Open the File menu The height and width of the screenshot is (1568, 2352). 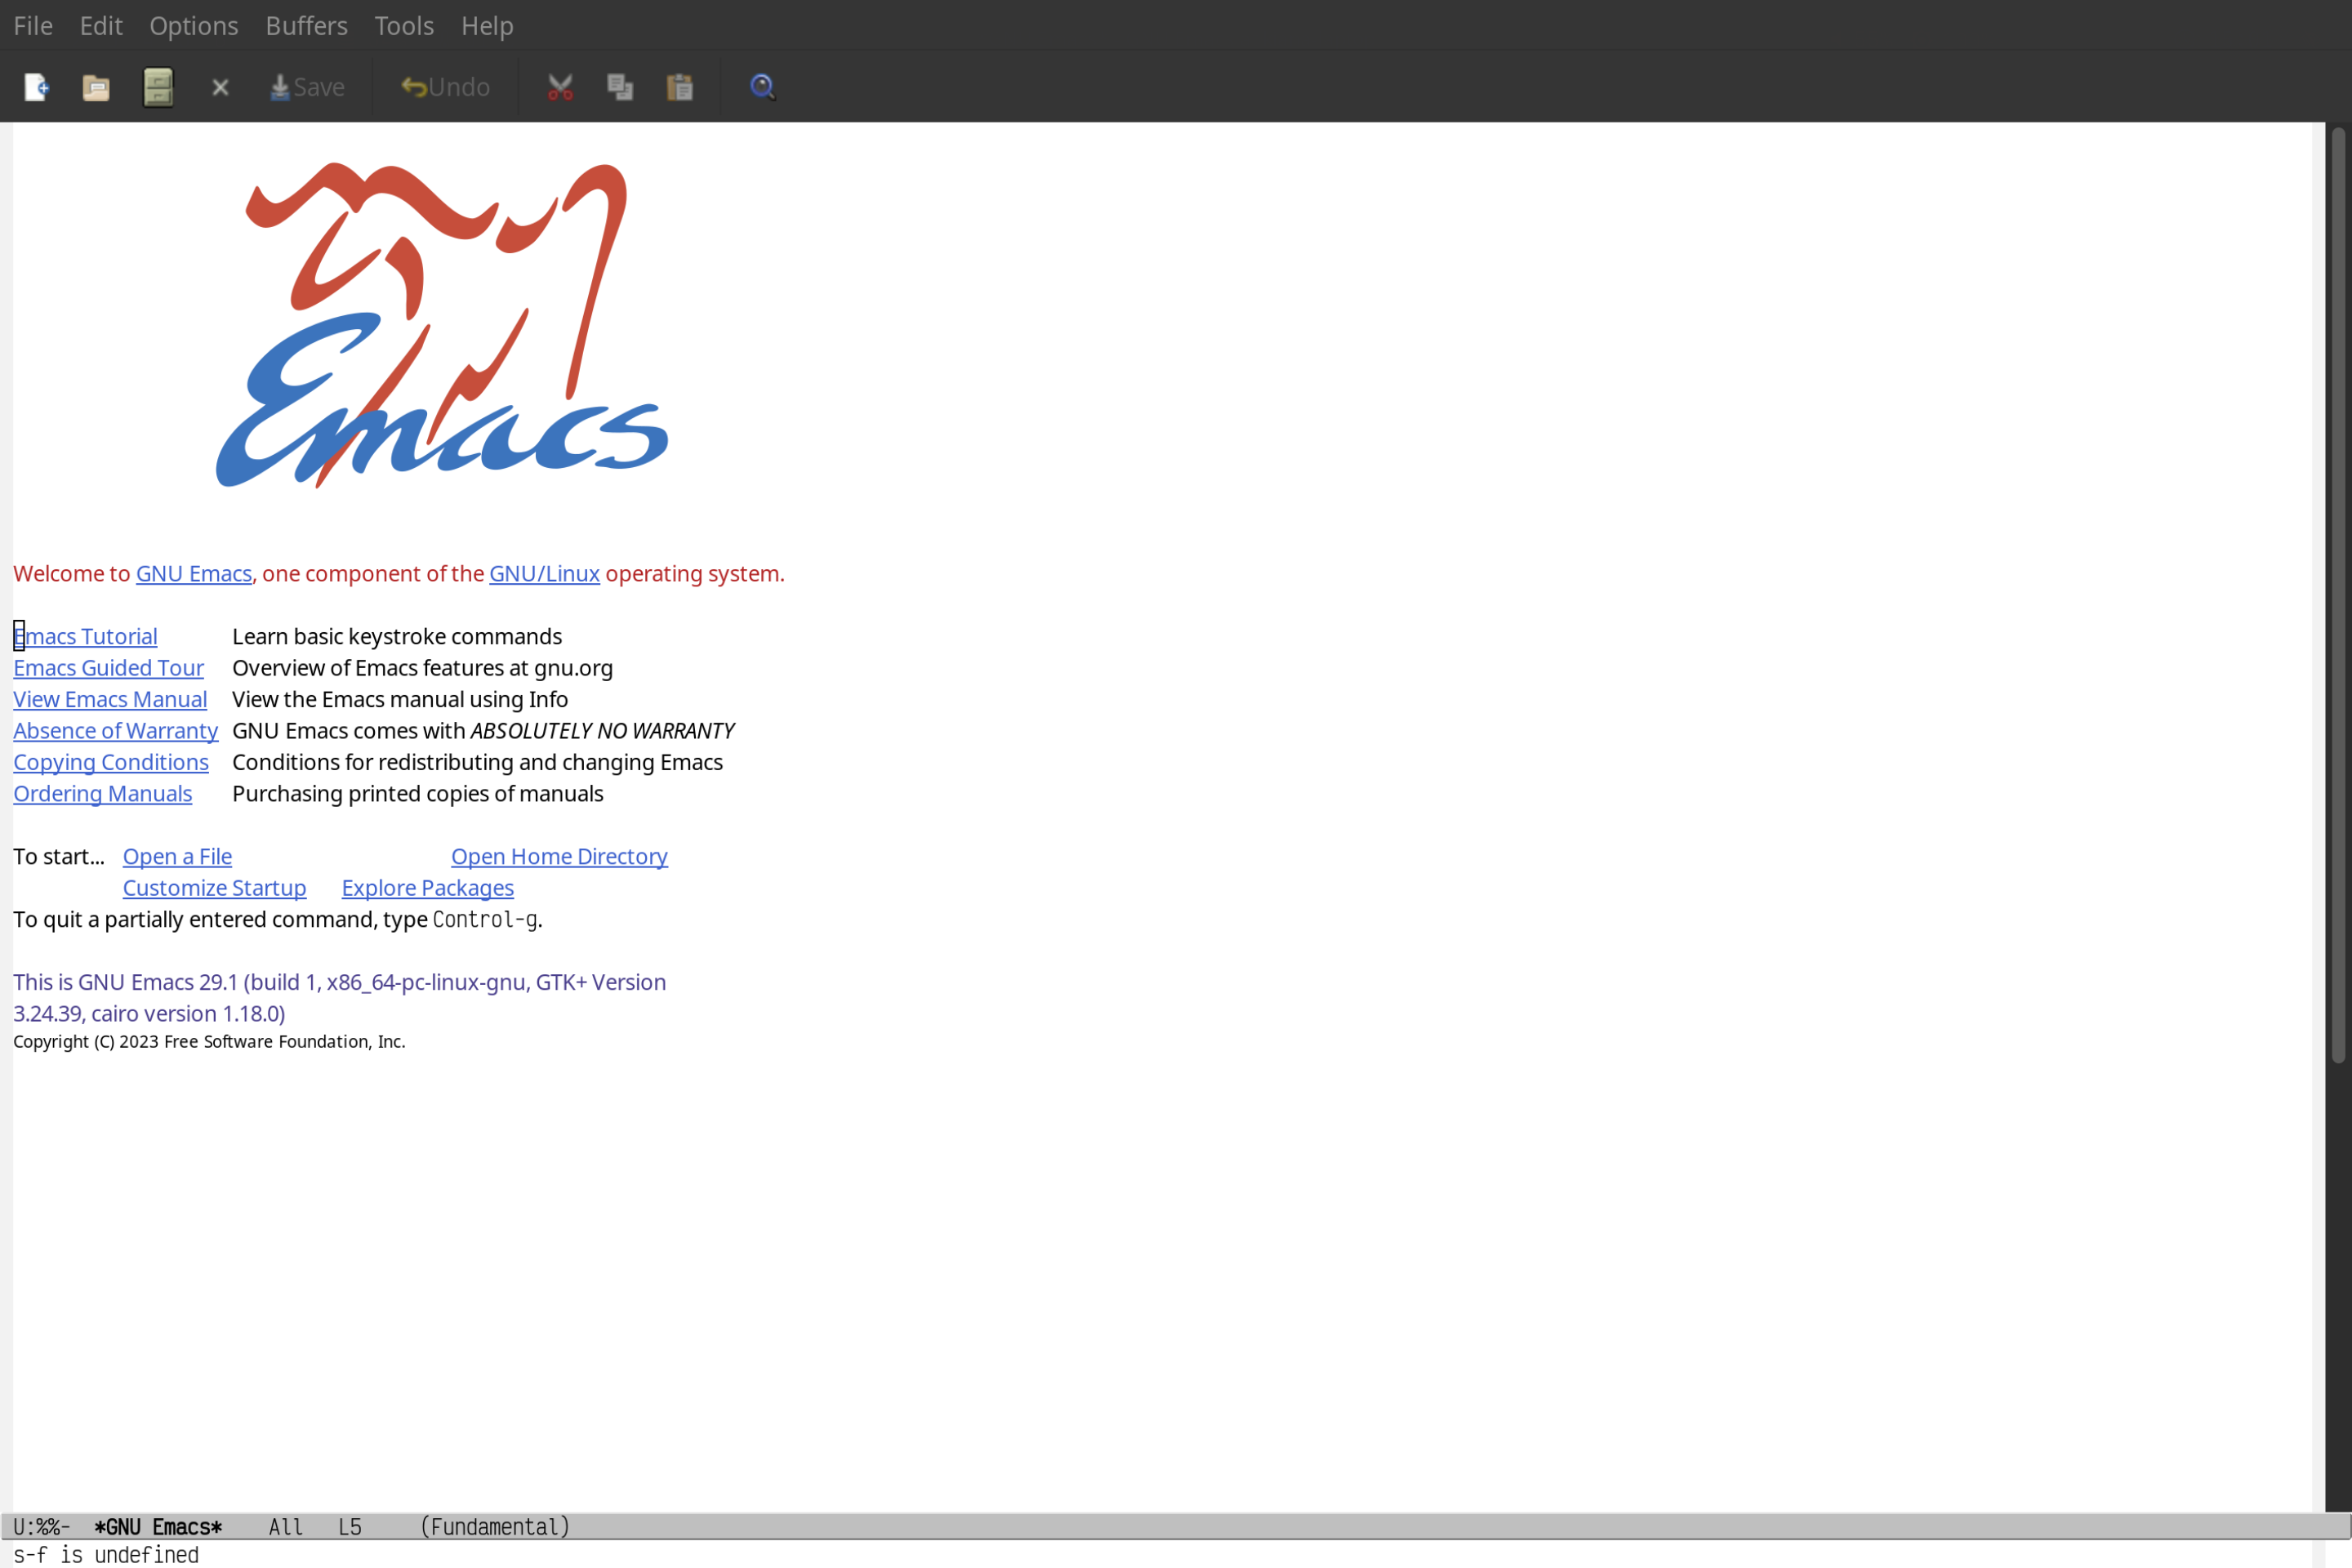click(32, 24)
